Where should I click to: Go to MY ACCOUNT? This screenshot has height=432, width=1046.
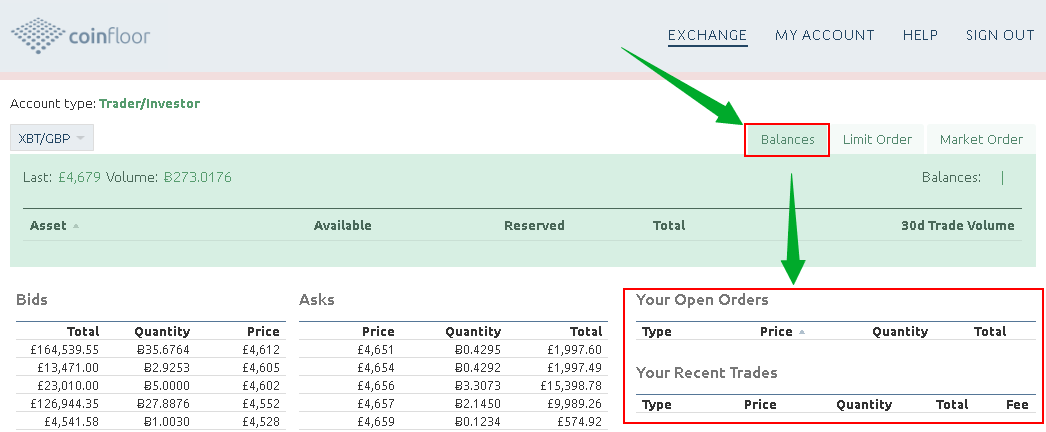pos(825,35)
